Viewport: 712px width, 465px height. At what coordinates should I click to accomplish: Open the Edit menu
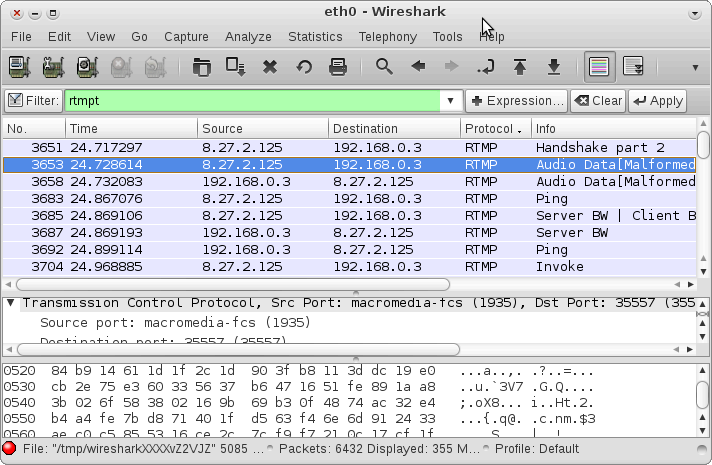(x=59, y=36)
